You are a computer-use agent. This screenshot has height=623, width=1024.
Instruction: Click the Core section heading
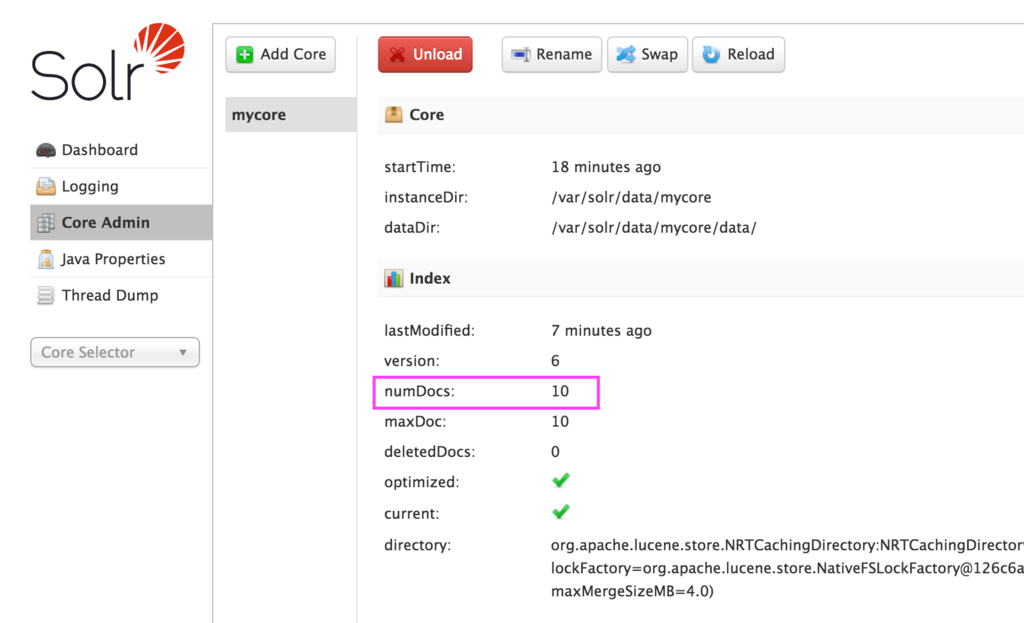[x=426, y=115]
